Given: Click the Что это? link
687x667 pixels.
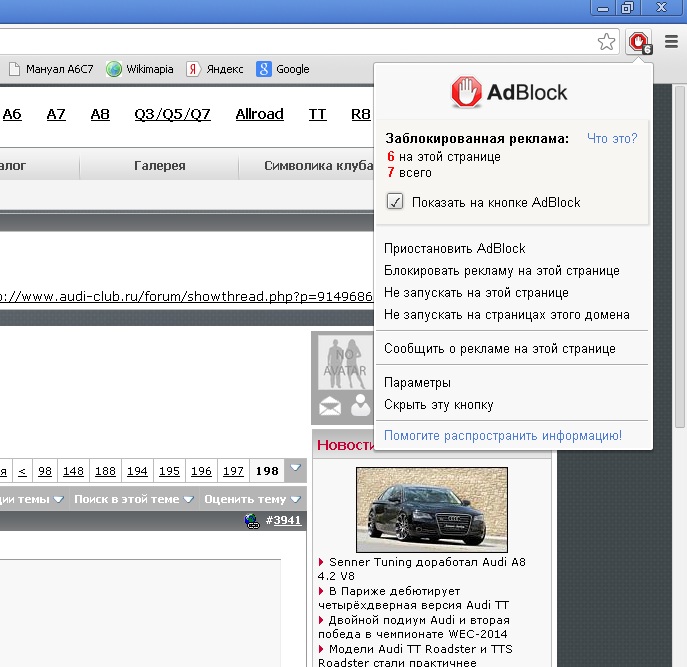Looking at the screenshot, I should point(612,138).
